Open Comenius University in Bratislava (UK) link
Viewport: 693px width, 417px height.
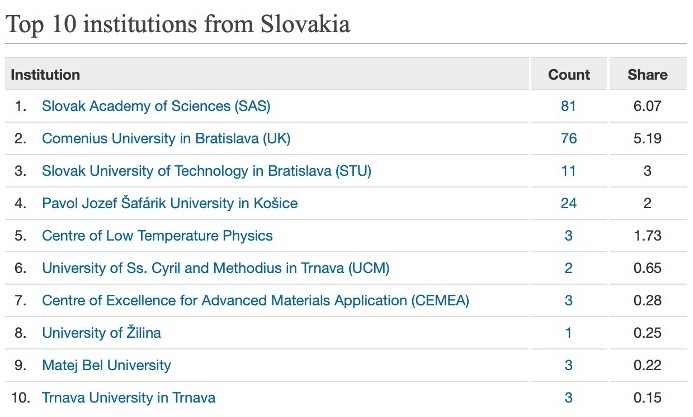click(166, 138)
